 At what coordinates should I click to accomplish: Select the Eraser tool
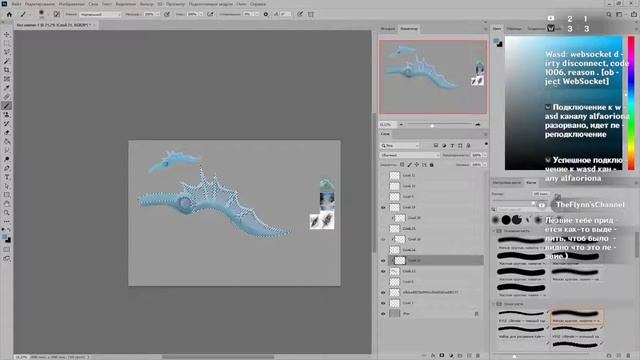point(7,133)
